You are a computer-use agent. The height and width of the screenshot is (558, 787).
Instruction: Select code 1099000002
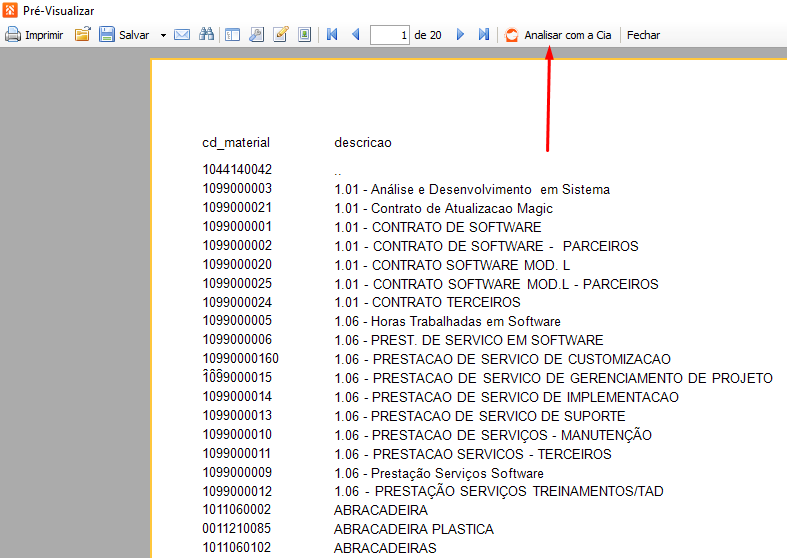pos(237,245)
